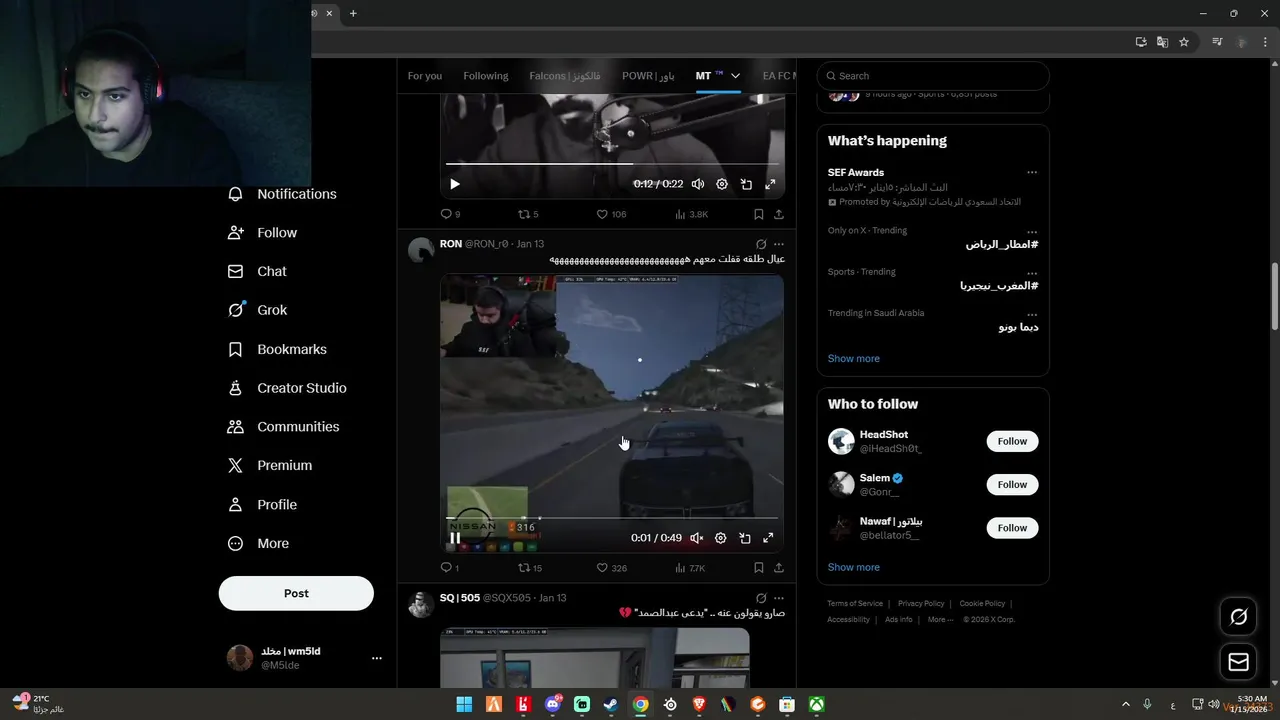
Task: Click Show more under Who to follow
Action: (853, 567)
